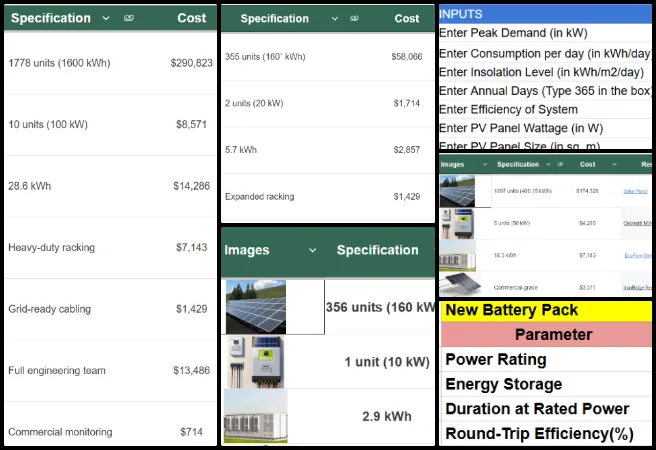The image size is (656, 450).
Task: Open the Specification chevron in the small thumbnail table
Action: (548, 164)
